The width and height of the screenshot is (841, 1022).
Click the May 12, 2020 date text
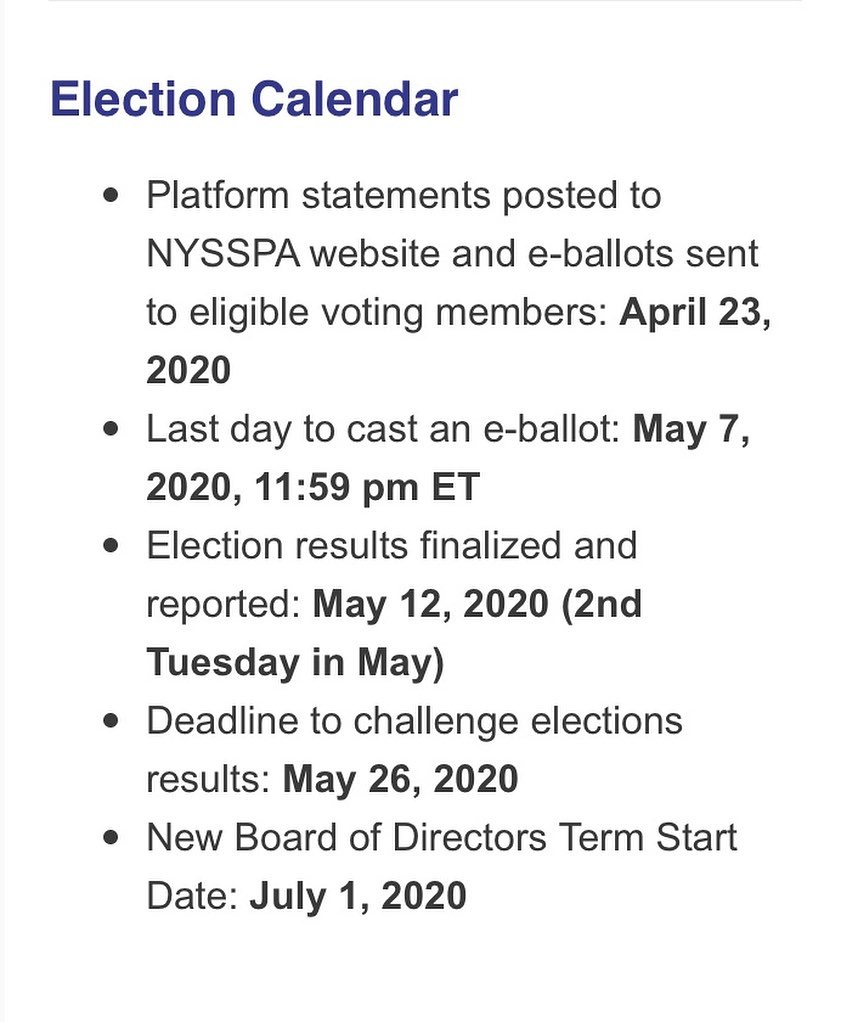431,604
